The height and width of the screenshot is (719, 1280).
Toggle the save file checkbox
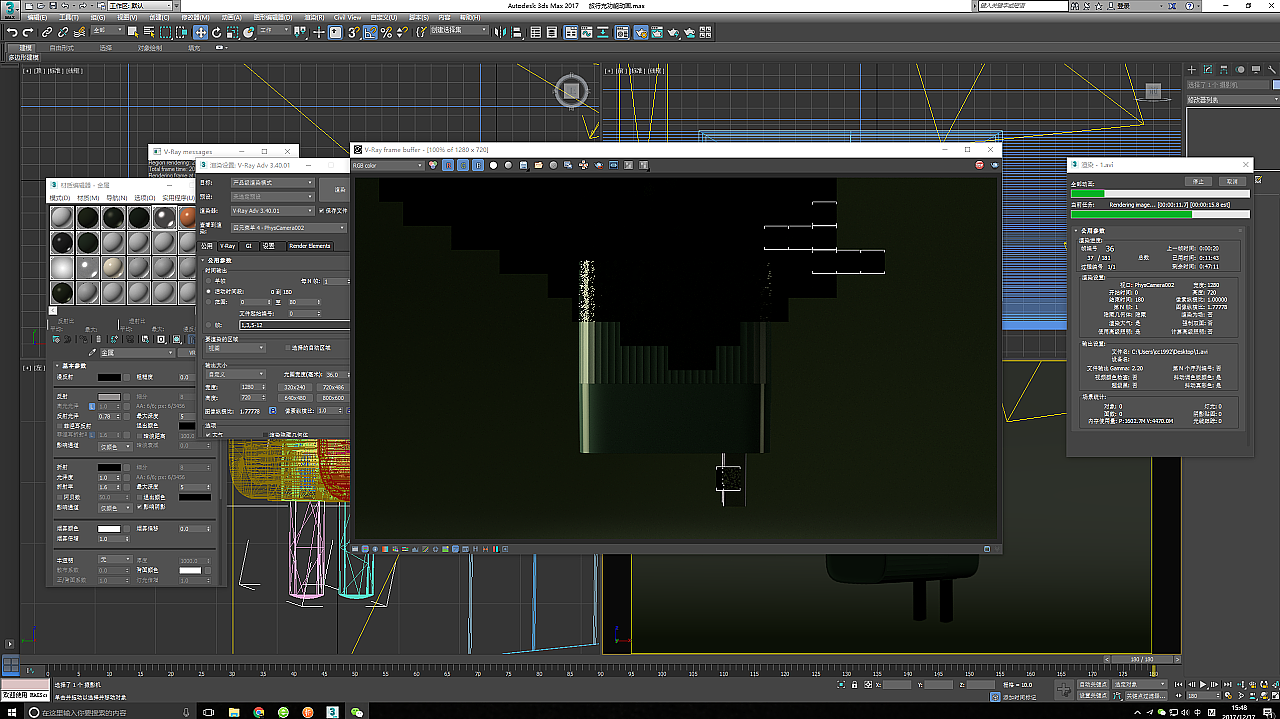tap(320, 211)
